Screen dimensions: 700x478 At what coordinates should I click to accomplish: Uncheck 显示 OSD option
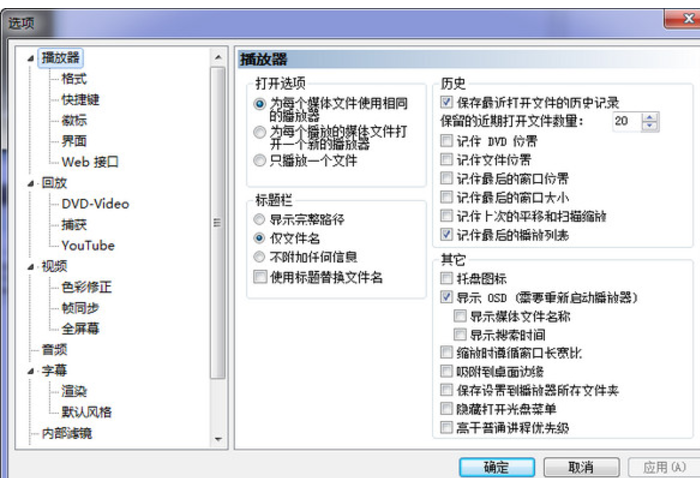447,297
